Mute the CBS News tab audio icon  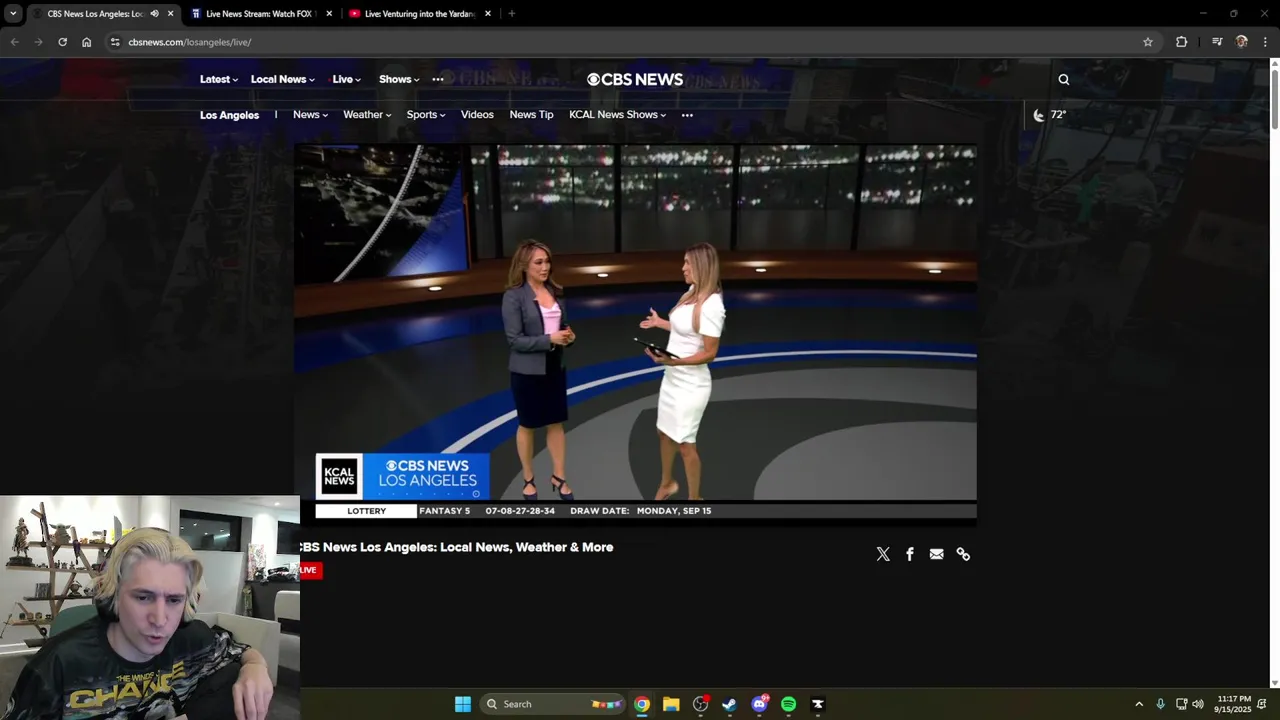coord(154,14)
